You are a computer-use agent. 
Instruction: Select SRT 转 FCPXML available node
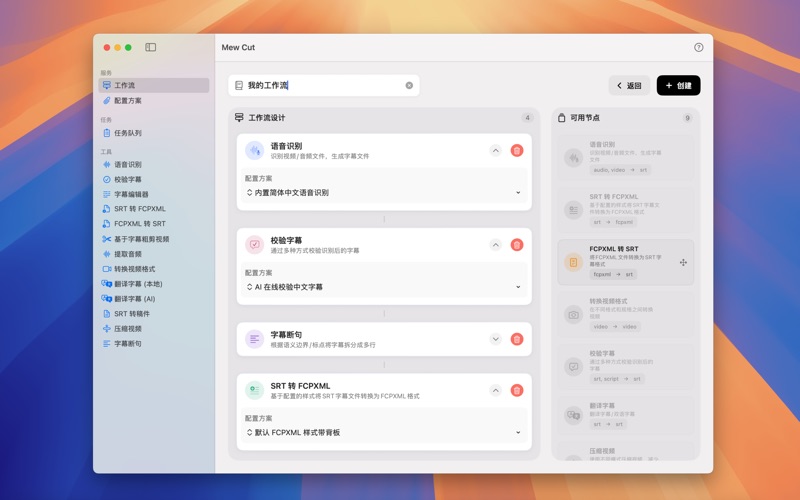coord(626,210)
